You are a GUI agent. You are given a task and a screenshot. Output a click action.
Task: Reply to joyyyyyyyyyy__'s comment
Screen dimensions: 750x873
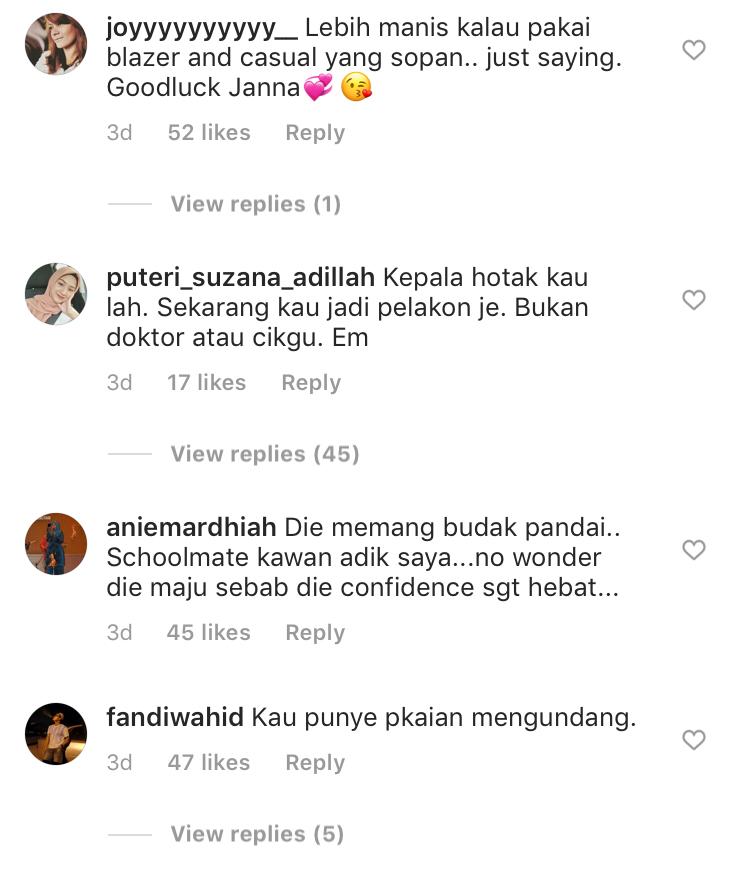coord(315,133)
